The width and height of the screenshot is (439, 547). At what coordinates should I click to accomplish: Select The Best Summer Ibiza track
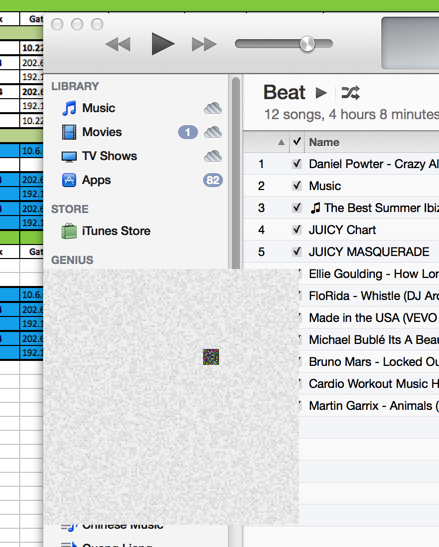click(381, 208)
